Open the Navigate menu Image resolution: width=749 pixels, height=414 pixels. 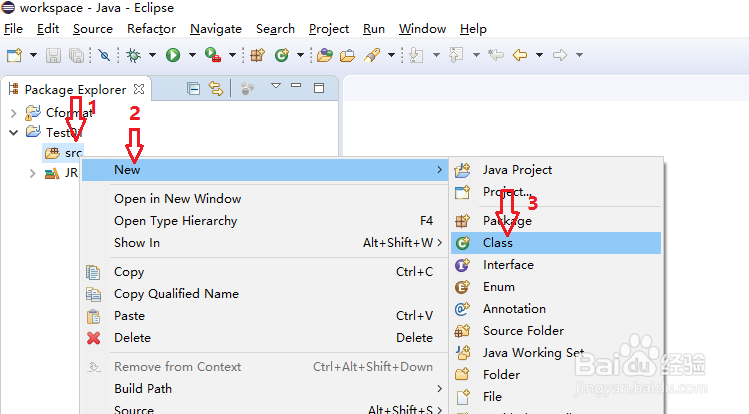click(x=216, y=29)
